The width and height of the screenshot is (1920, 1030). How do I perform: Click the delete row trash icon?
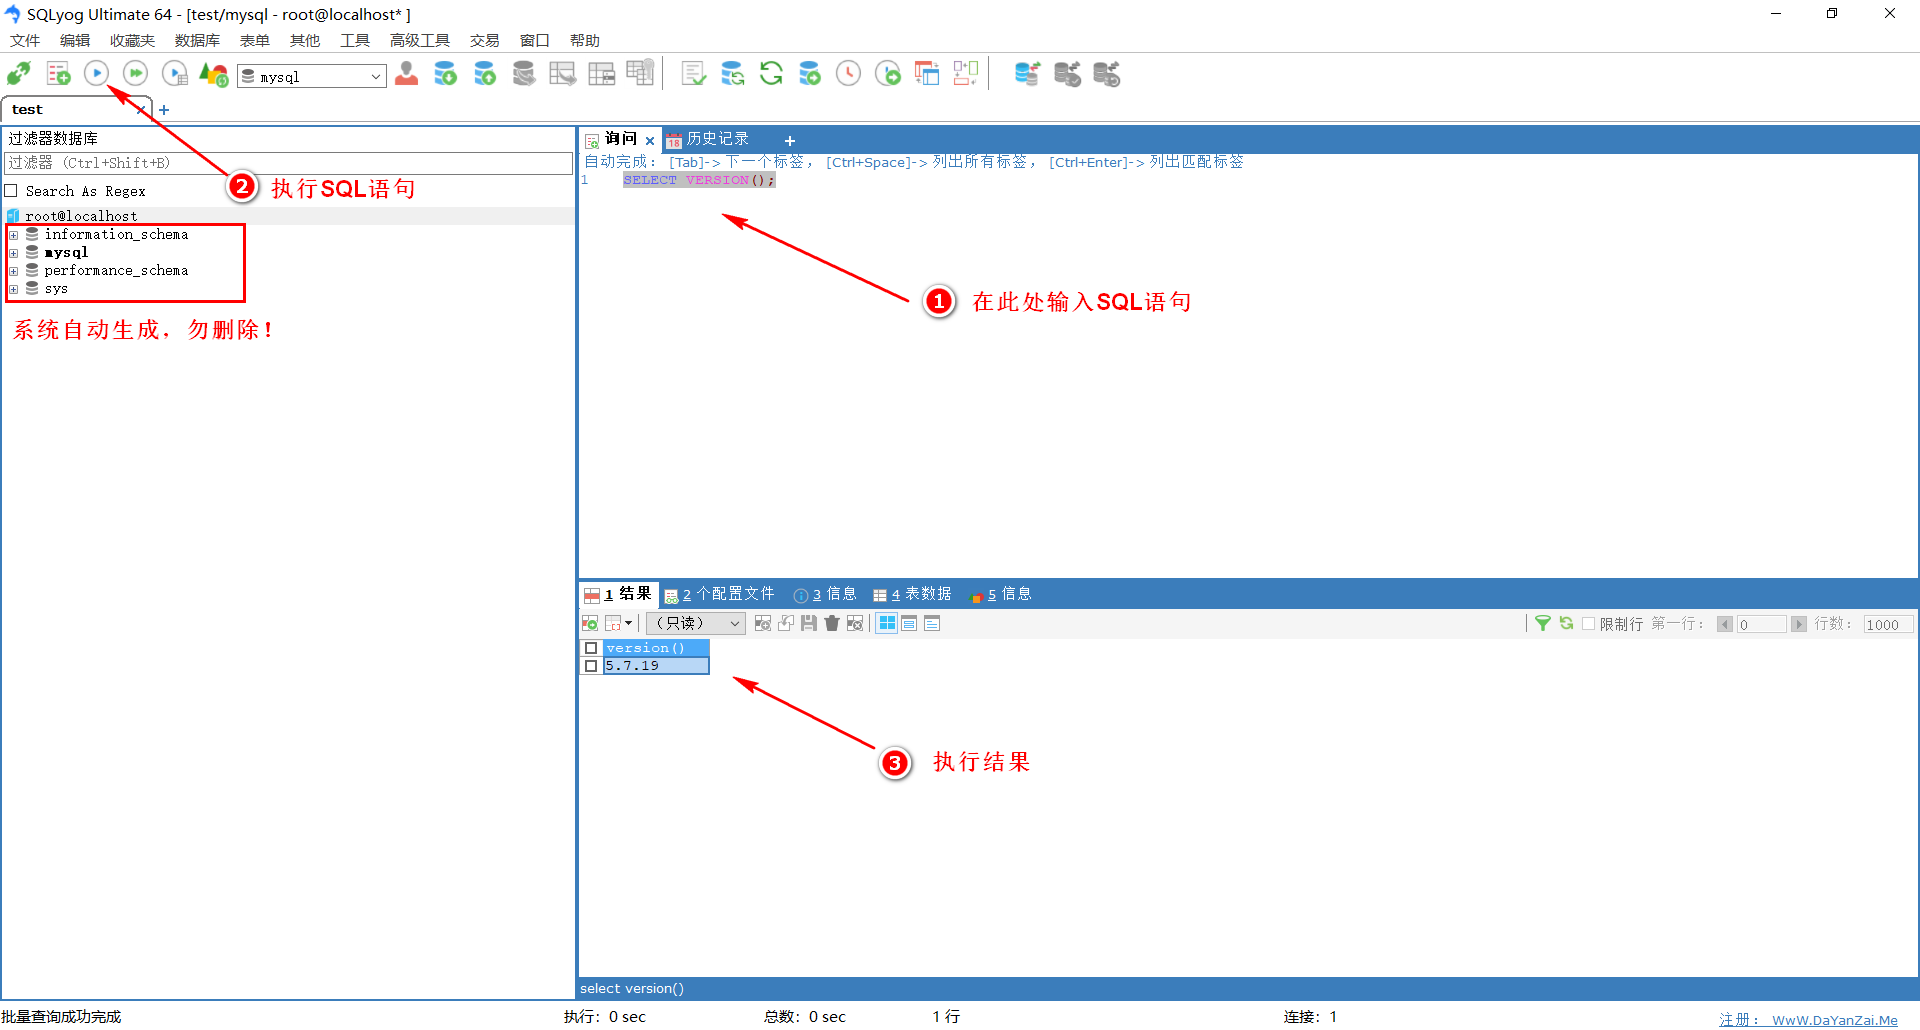(832, 623)
